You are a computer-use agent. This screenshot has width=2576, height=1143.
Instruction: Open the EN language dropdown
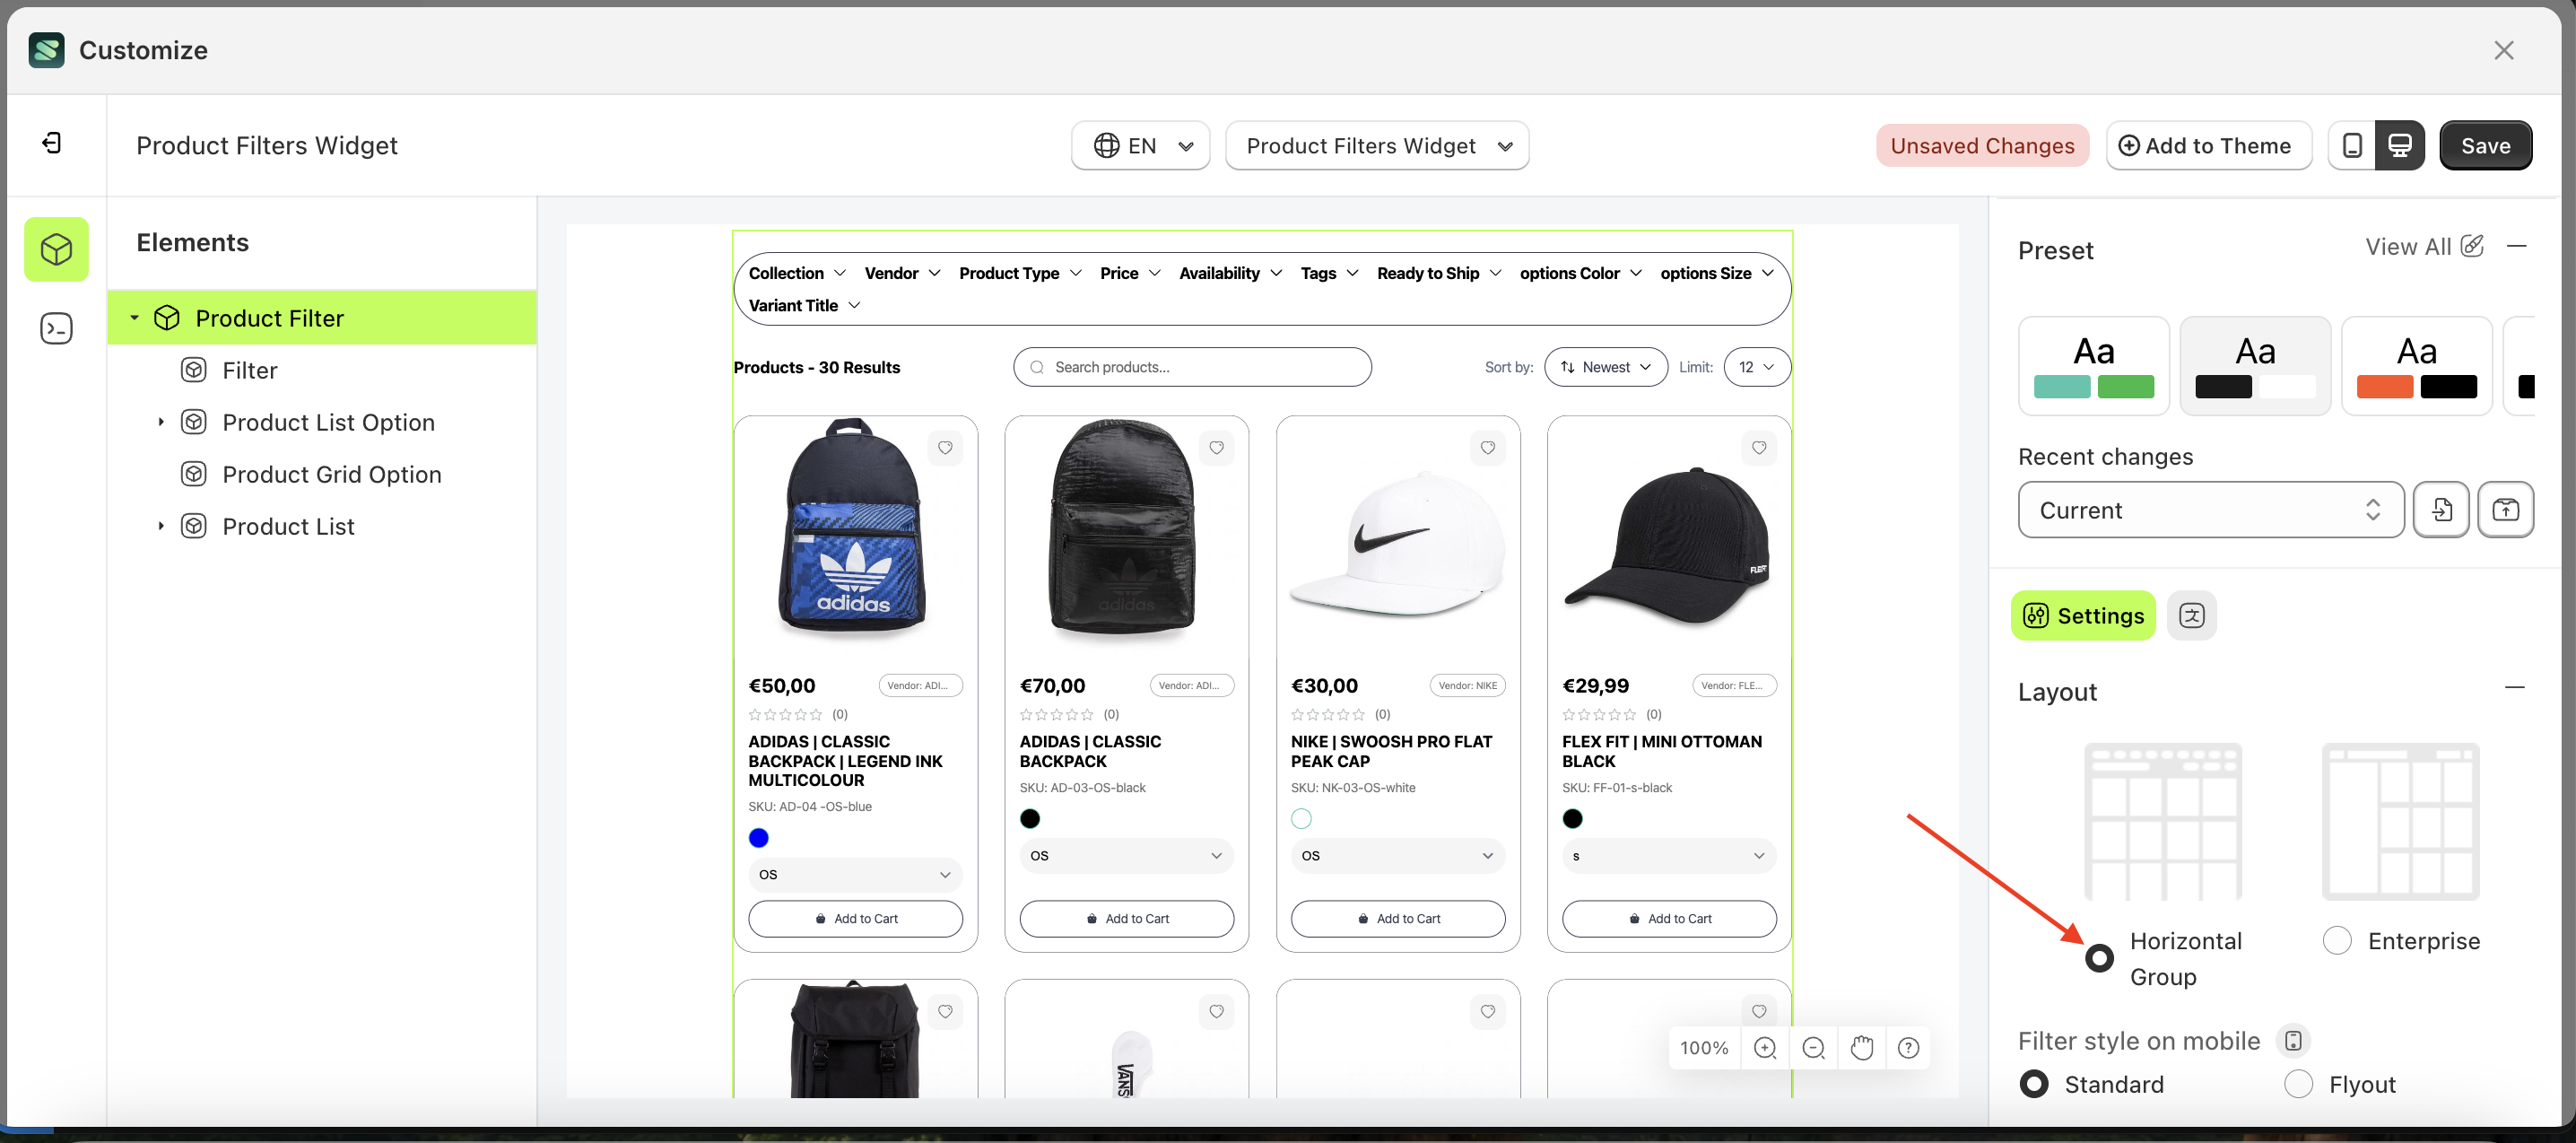tap(1141, 146)
